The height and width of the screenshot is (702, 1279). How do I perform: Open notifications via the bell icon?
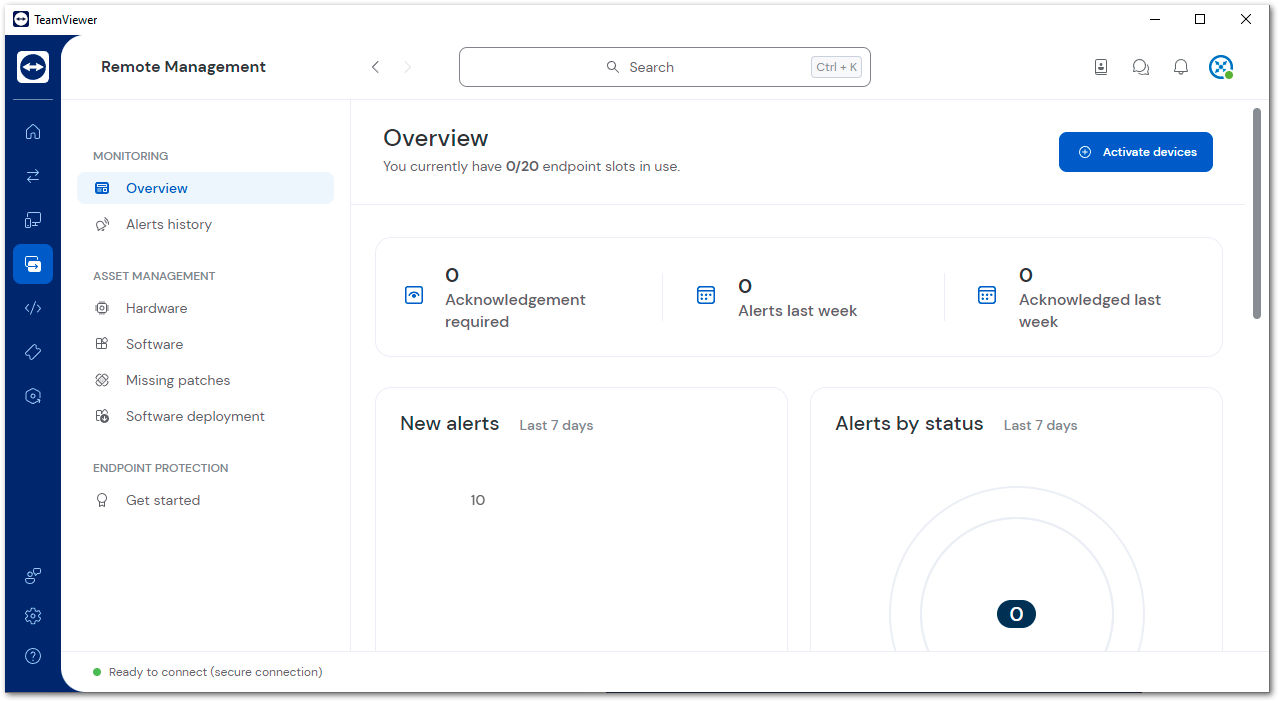click(1180, 66)
